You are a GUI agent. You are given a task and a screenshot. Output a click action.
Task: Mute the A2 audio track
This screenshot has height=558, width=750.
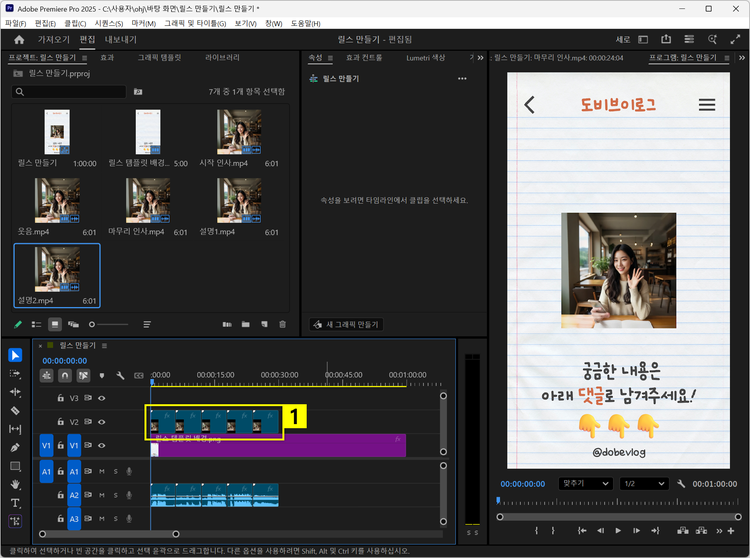click(101, 495)
